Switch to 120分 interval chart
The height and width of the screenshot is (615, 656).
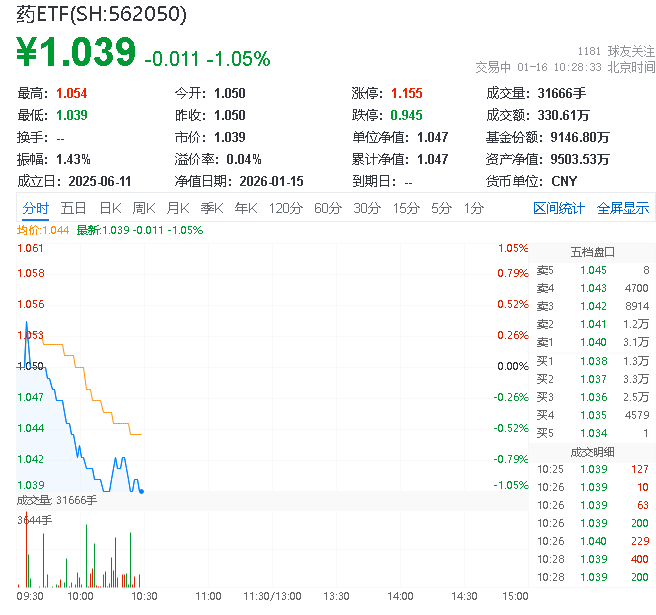(x=285, y=208)
